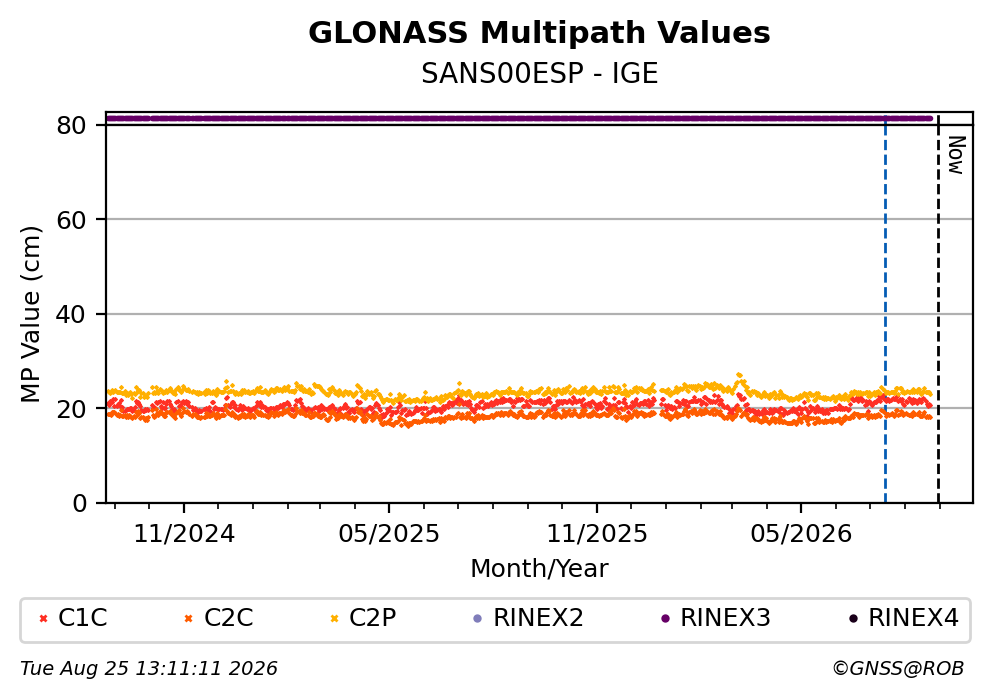Click the purple RINEX3 data line at top

pos(519,118)
